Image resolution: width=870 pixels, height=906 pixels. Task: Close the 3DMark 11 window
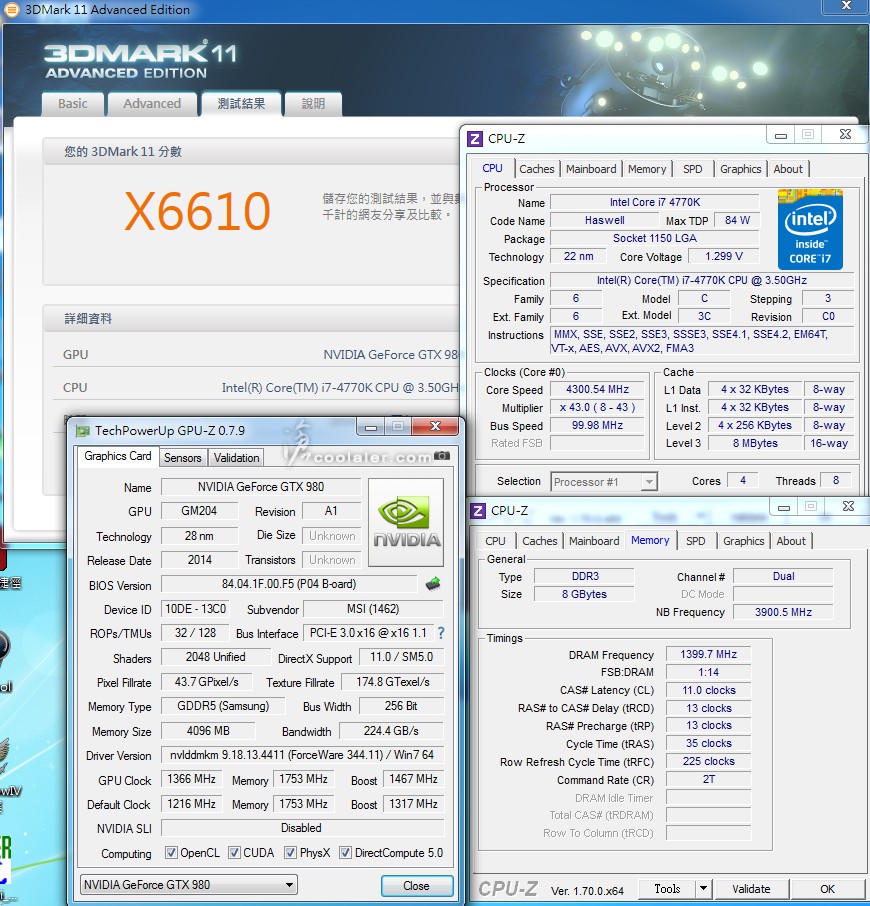coord(846,6)
